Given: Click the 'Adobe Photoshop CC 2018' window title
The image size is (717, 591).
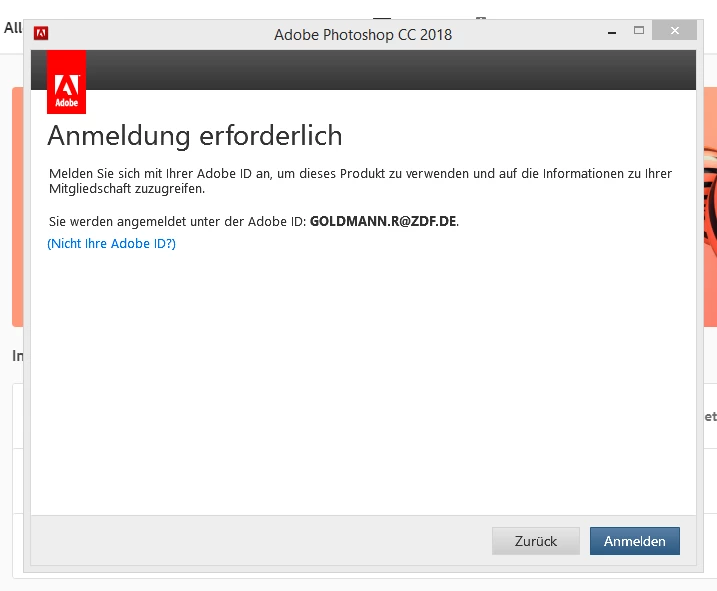Looking at the screenshot, I should point(363,35).
